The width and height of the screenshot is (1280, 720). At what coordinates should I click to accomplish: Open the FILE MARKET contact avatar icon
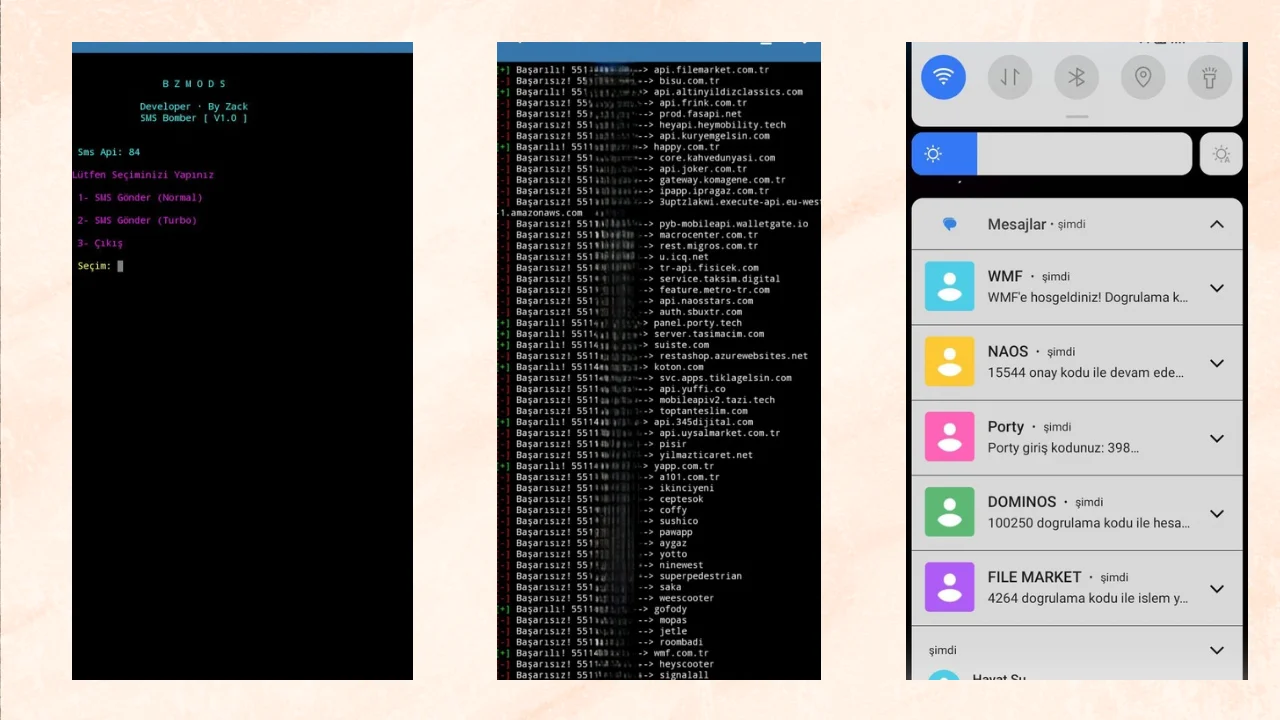click(x=950, y=587)
